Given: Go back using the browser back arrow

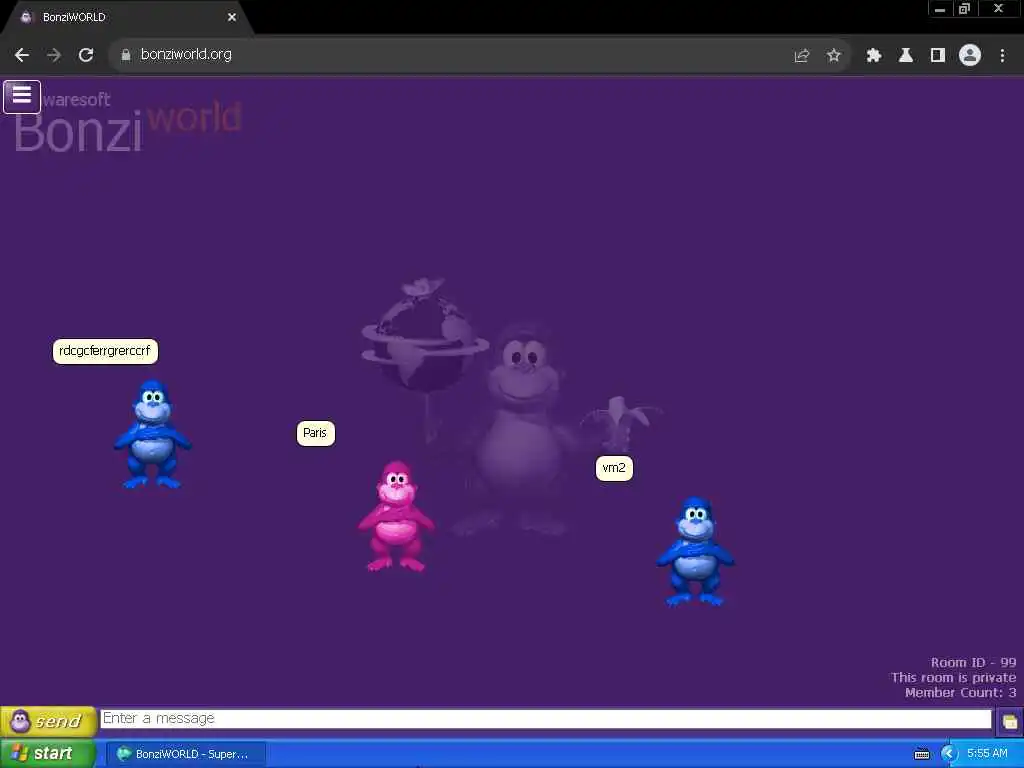Looking at the screenshot, I should tap(22, 56).
